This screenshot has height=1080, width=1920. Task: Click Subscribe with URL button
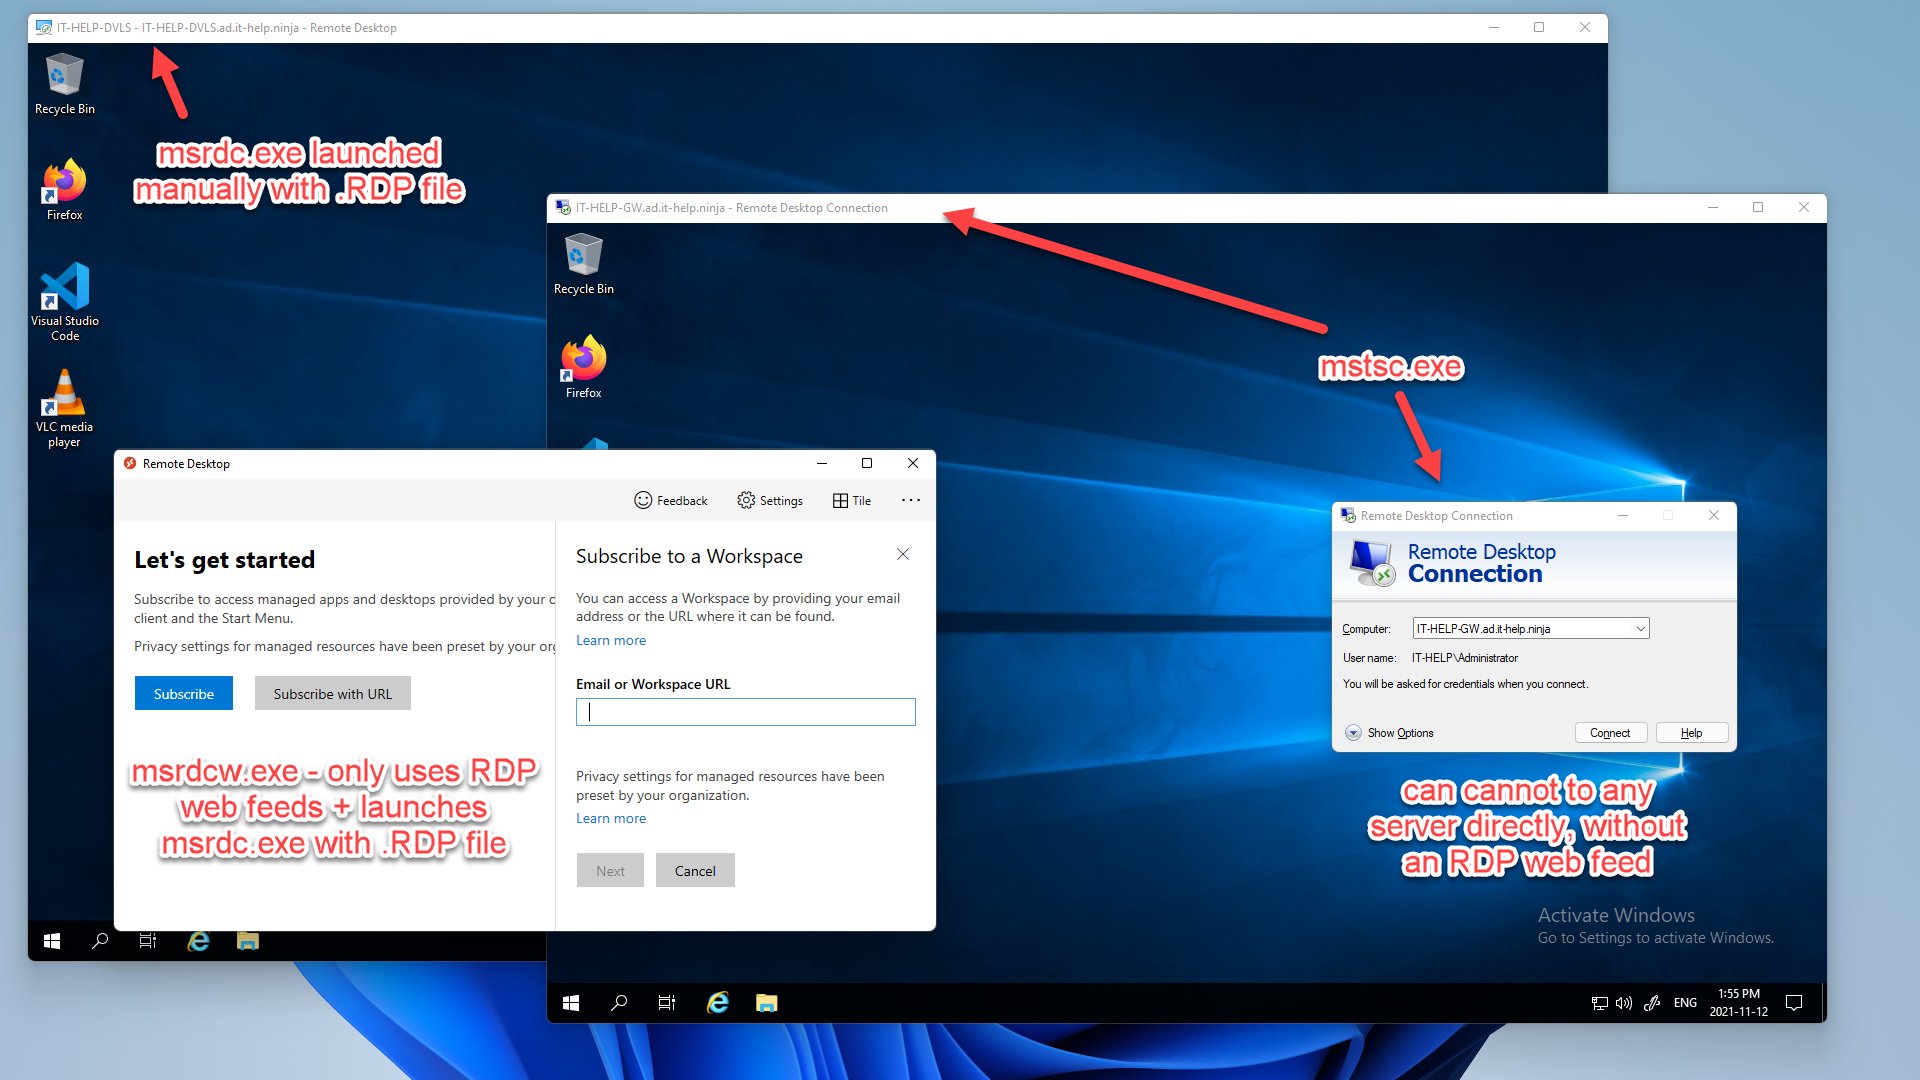tap(333, 693)
